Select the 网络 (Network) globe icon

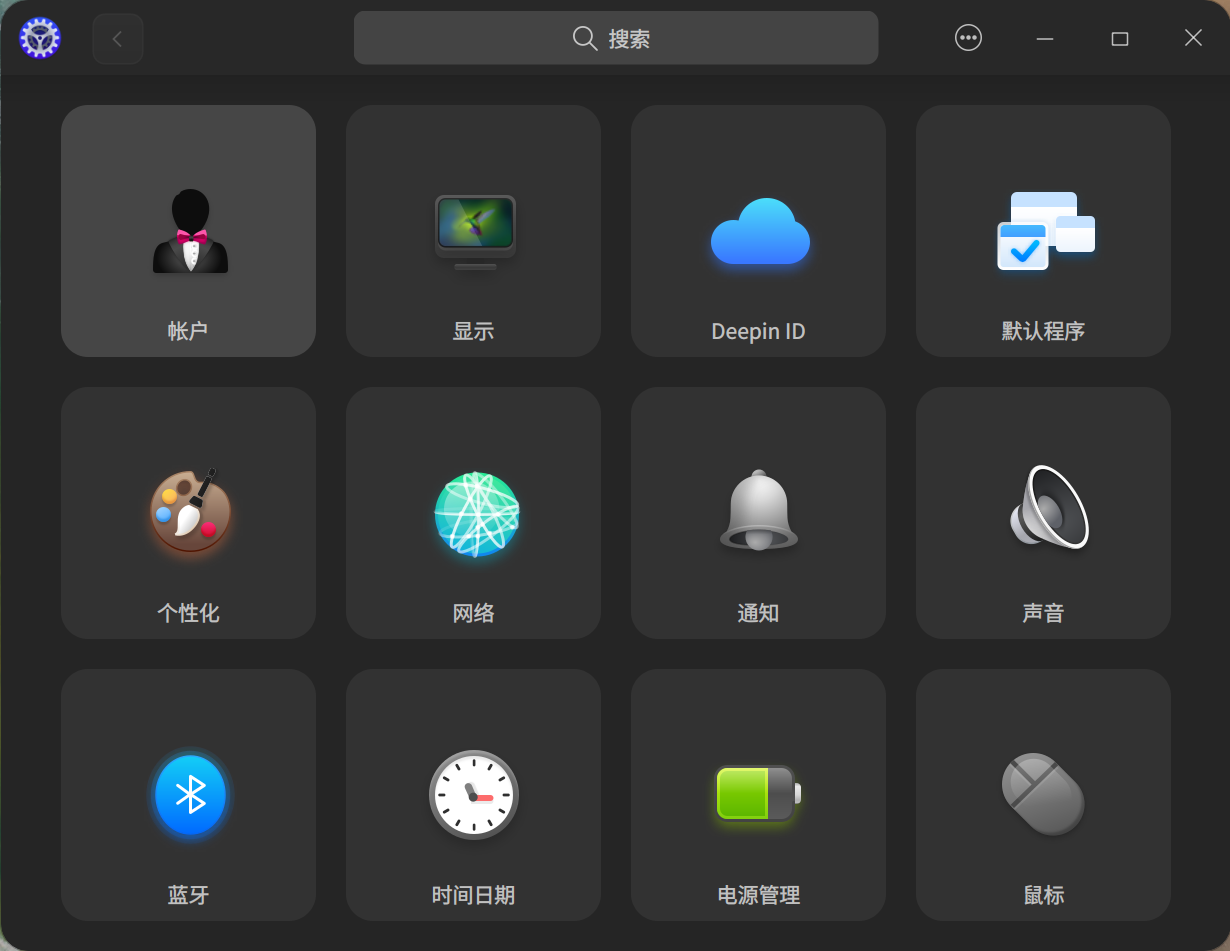[x=473, y=512]
